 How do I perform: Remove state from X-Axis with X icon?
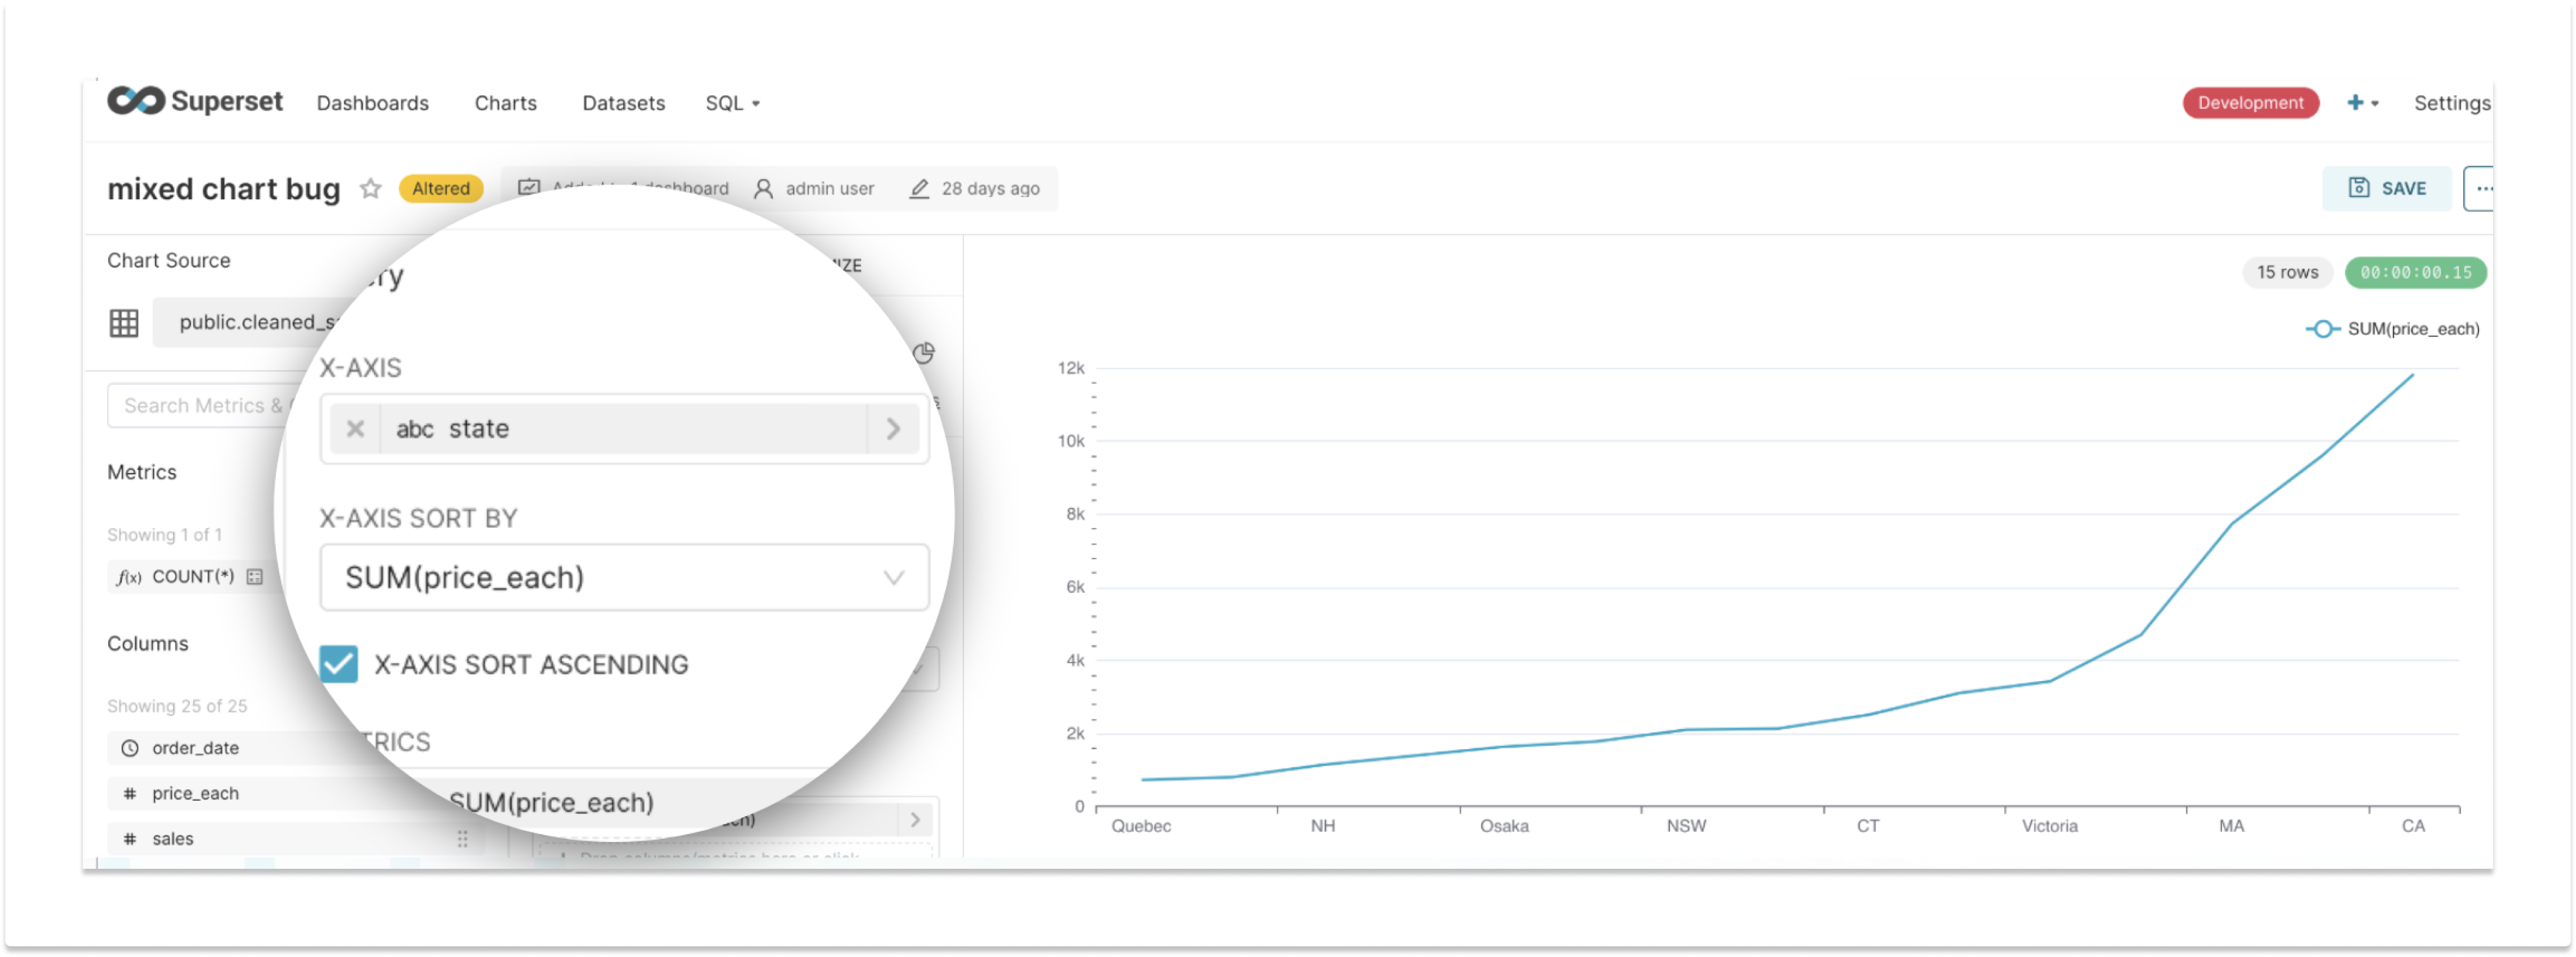355,429
